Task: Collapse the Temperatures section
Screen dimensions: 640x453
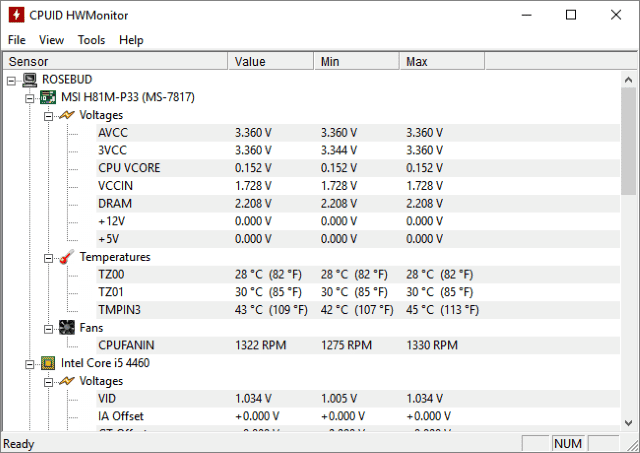Action: (49, 257)
